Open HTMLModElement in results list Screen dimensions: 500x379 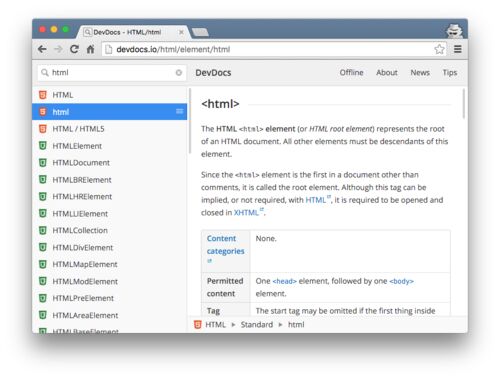click(109, 282)
